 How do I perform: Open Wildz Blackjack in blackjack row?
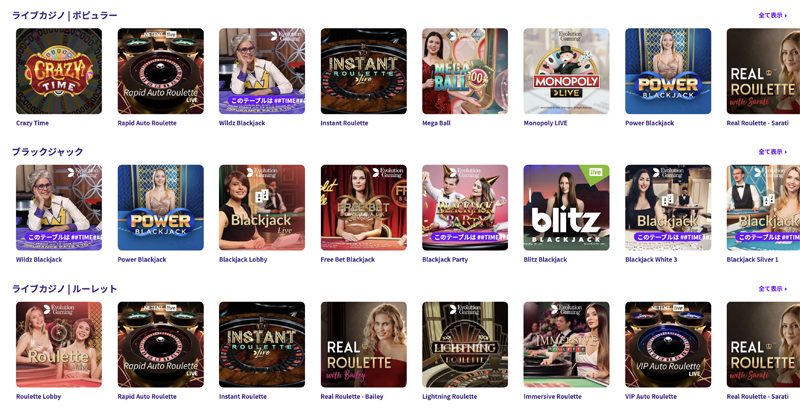[59, 208]
